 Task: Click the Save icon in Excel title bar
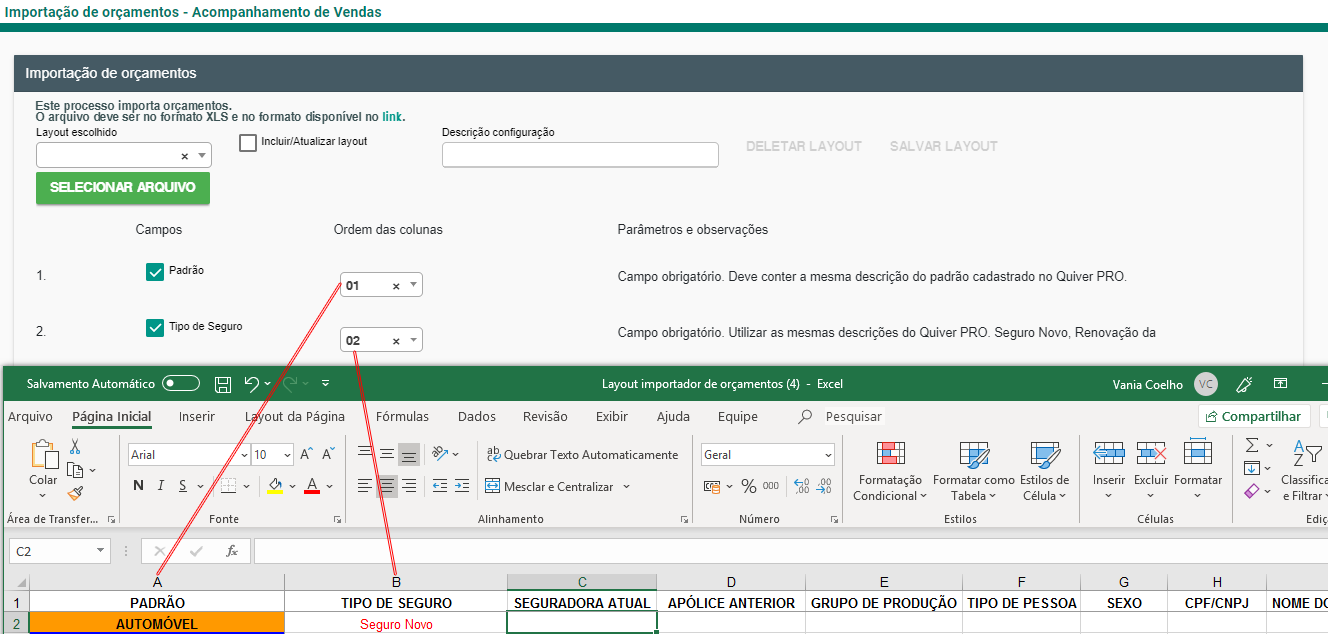point(223,384)
